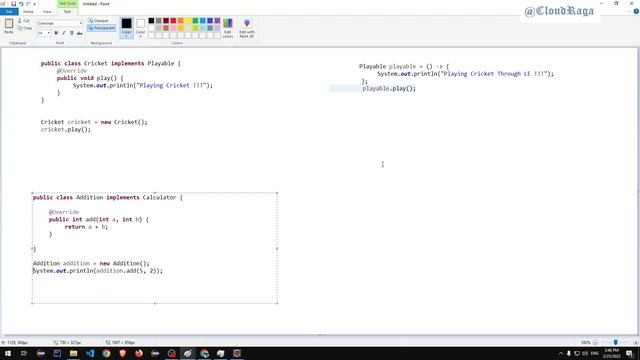
Task: Toggle strikethrough text formatting
Action: [80, 33]
